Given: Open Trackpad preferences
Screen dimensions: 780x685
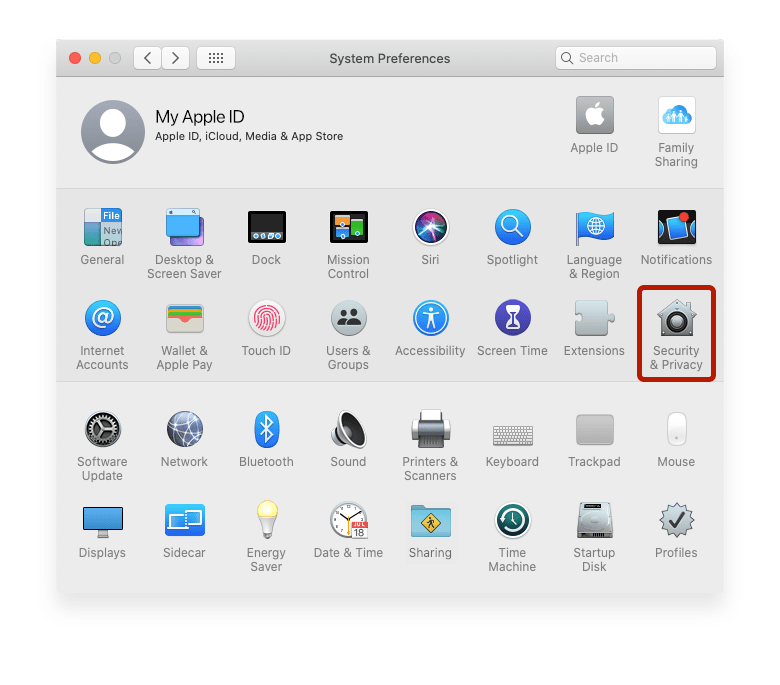Looking at the screenshot, I should pyautogui.click(x=594, y=429).
